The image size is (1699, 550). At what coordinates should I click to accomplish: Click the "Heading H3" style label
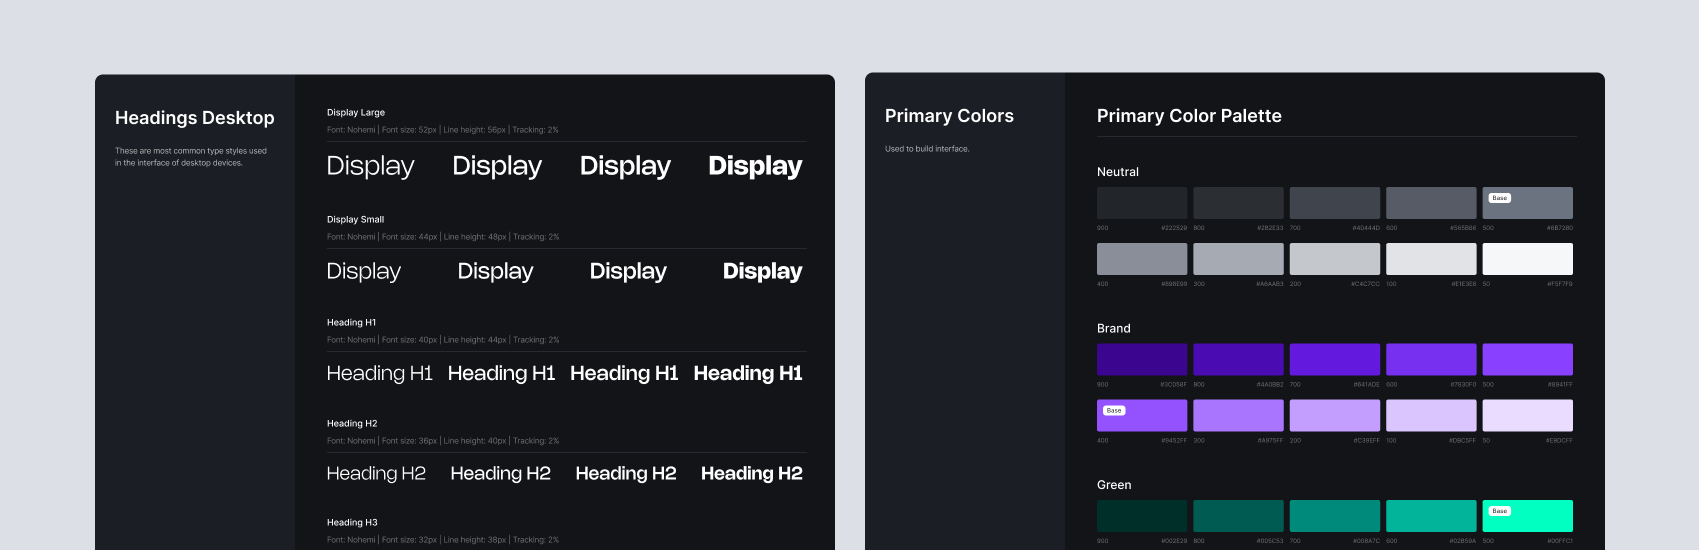pos(352,523)
